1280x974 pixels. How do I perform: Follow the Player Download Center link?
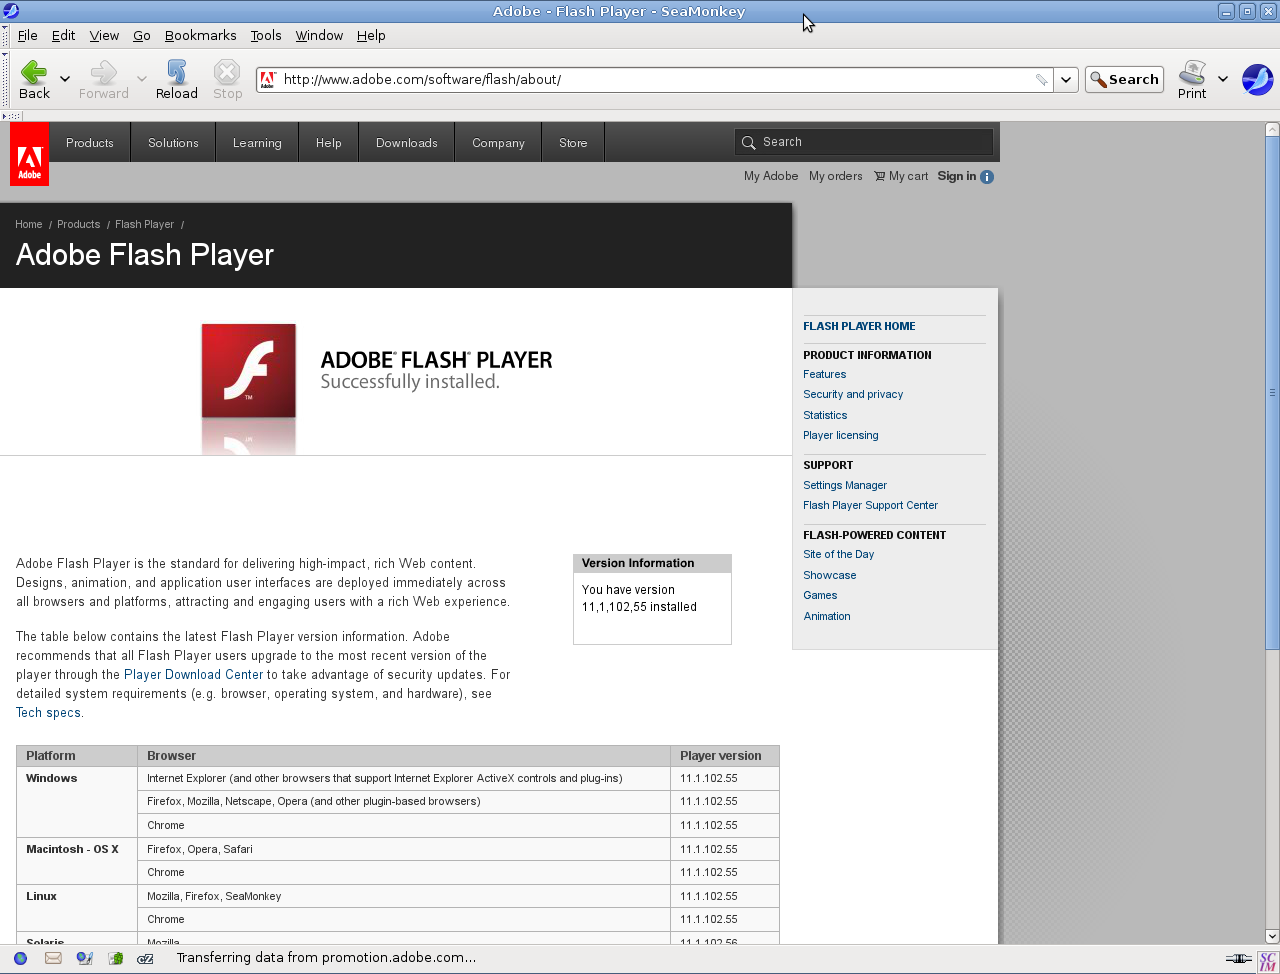(x=193, y=675)
